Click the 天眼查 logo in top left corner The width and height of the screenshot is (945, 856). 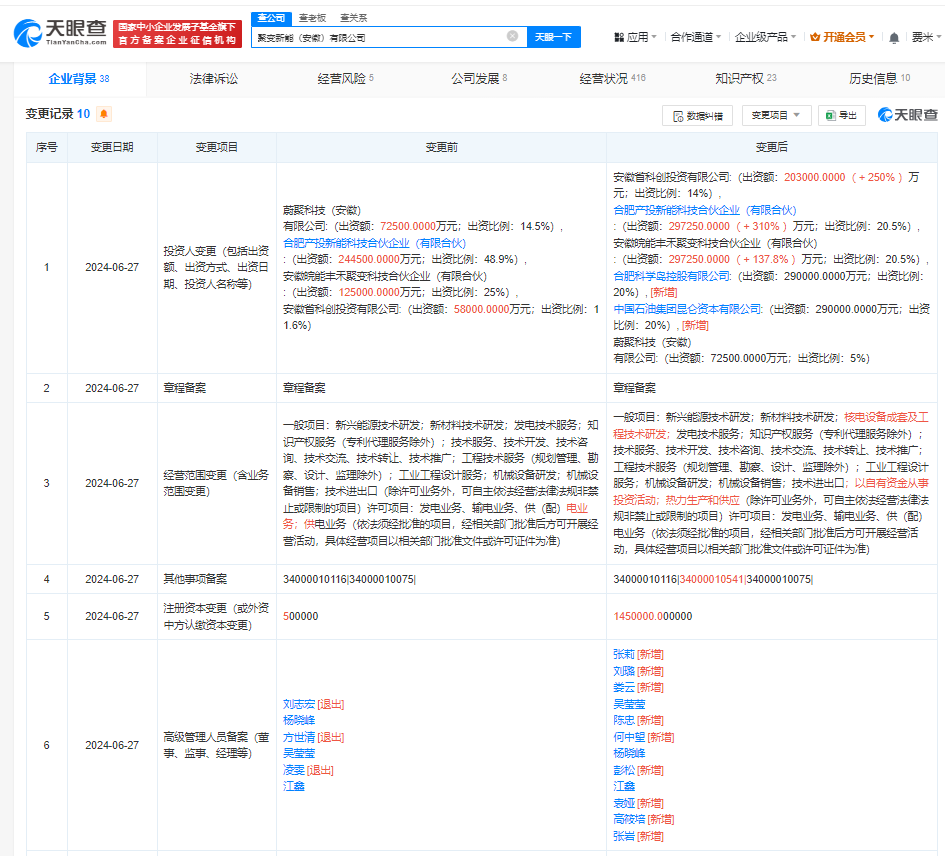58,30
